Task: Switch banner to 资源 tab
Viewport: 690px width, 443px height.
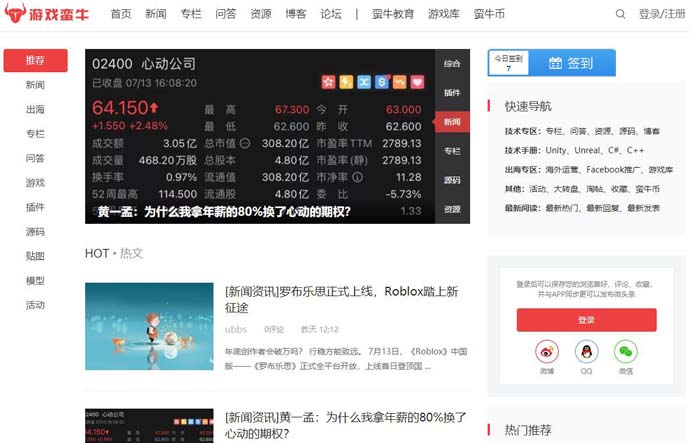Action: [452, 209]
